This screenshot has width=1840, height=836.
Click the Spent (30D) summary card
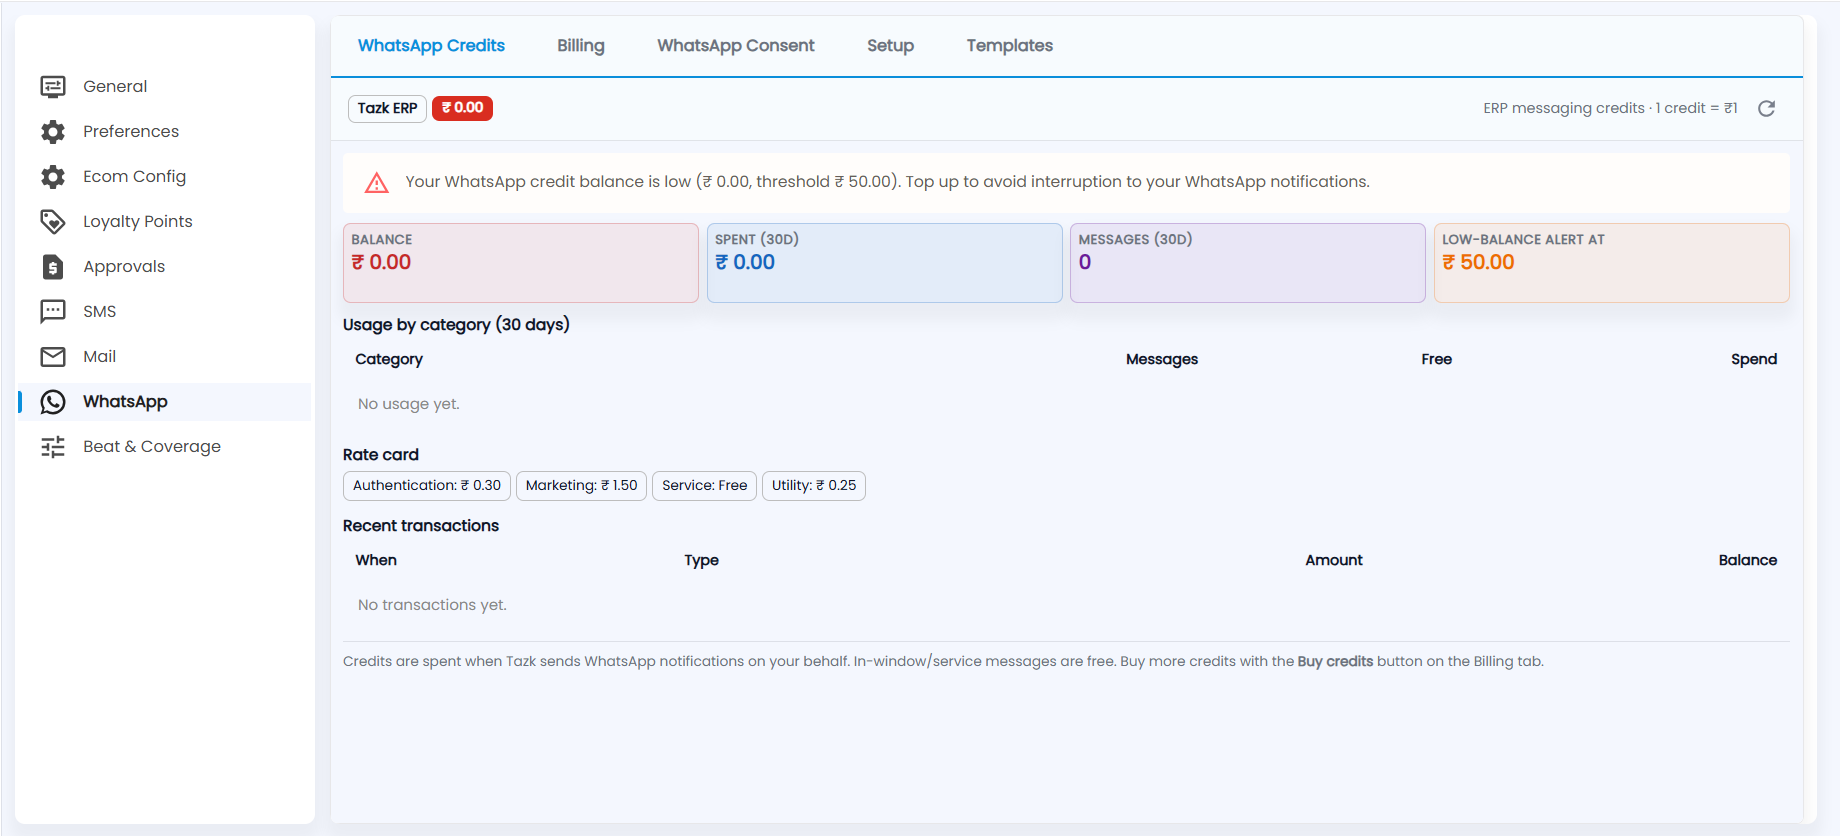click(x=885, y=263)
